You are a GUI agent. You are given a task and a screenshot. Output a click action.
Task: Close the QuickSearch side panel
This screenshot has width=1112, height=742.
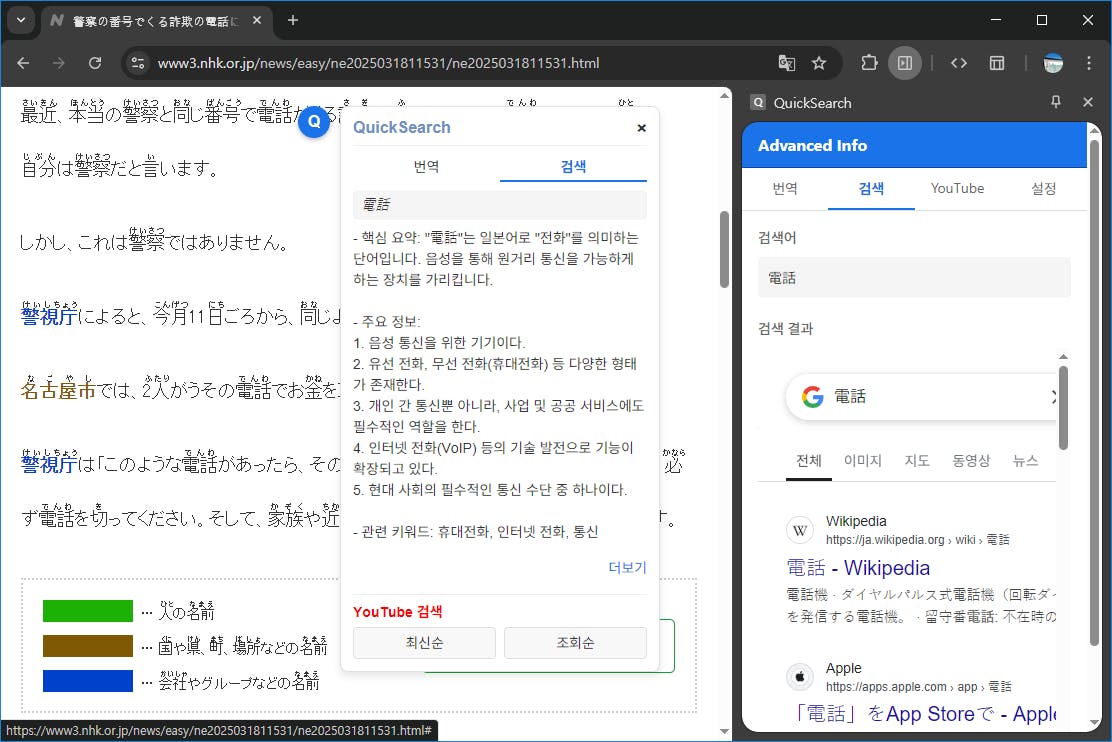pos(1088,102)
